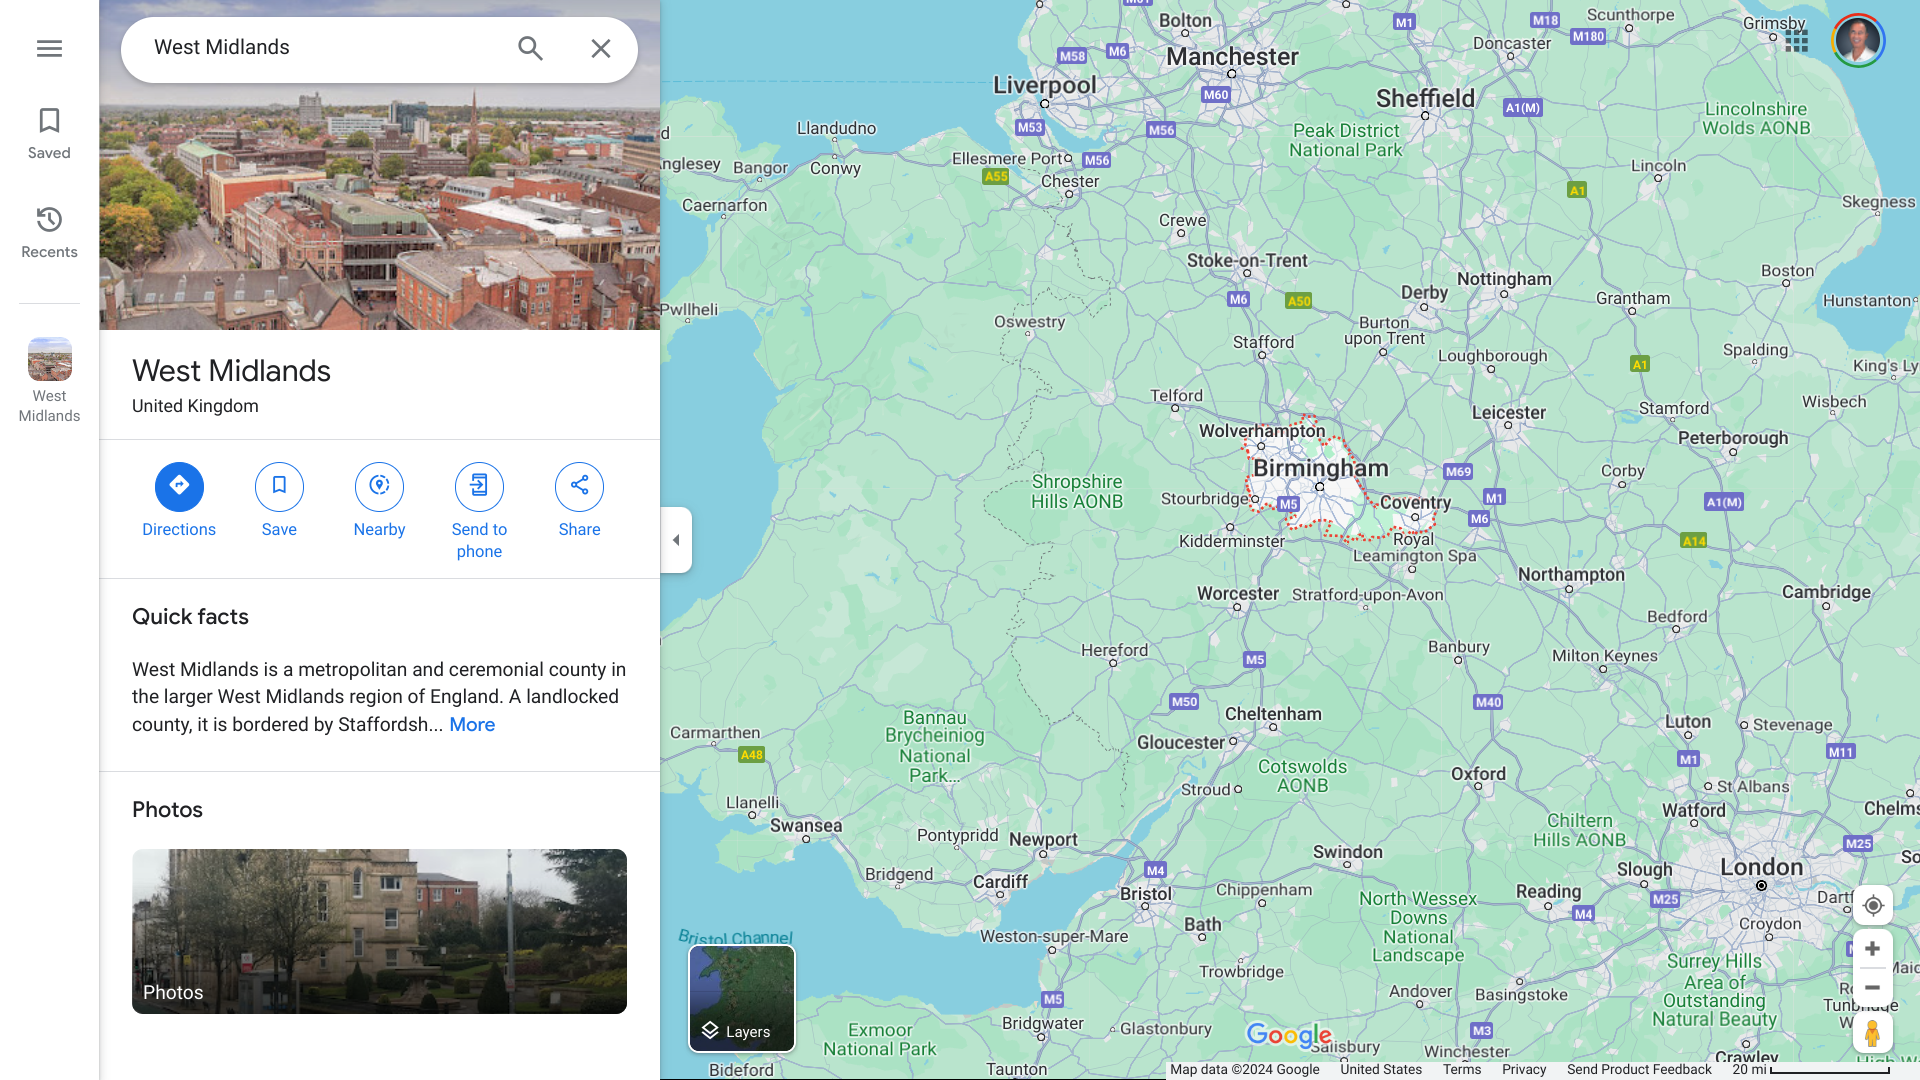Share the West Midlands location

[579, 487]
